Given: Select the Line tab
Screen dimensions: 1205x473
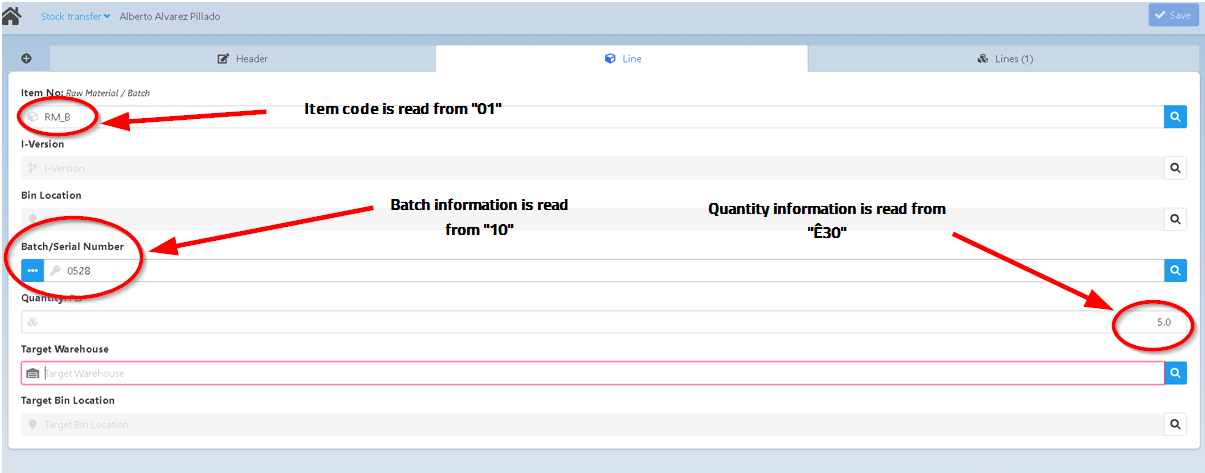Looking at the screenshot, I should (x=622, y=59).
